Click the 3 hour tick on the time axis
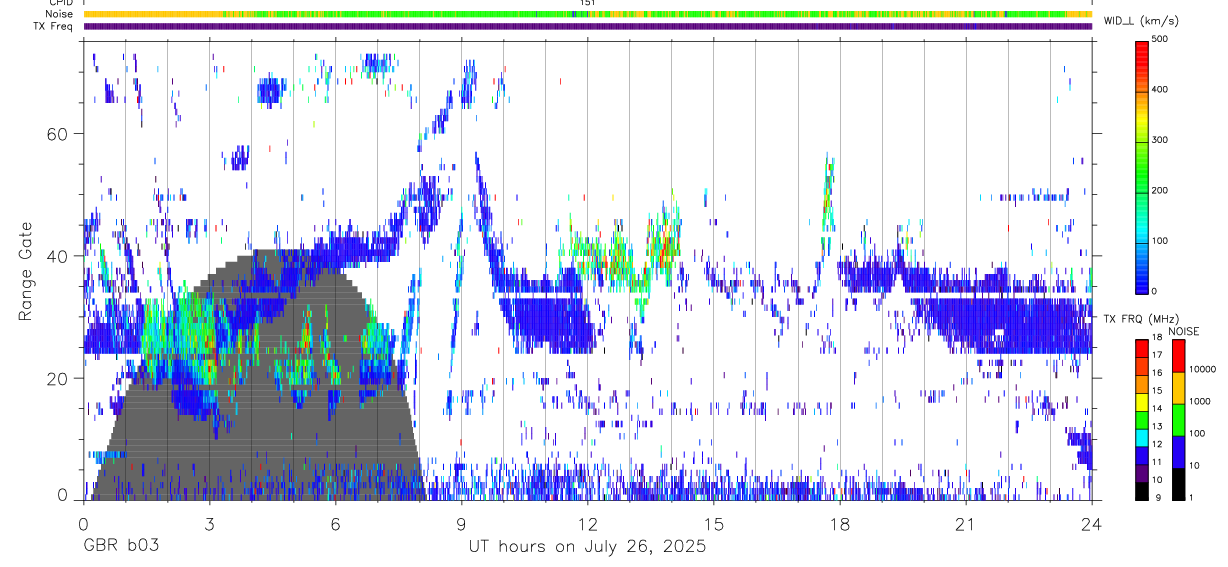 point(209,523)
